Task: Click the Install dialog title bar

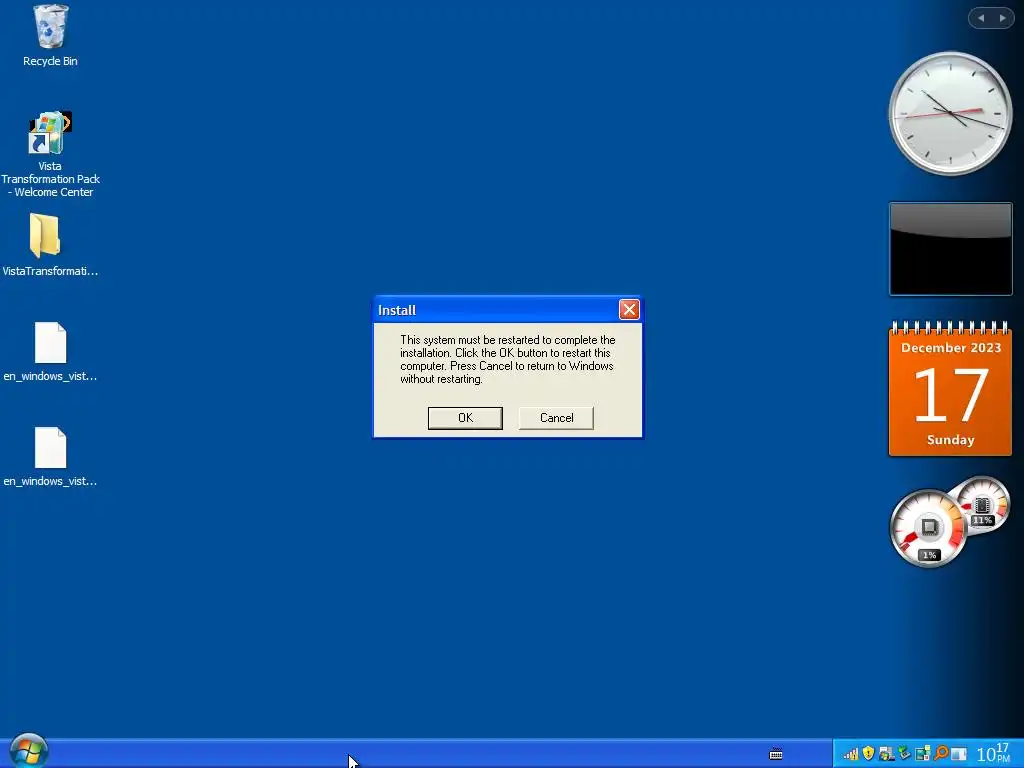Action: pyautogui.click(x=496, y=310)
